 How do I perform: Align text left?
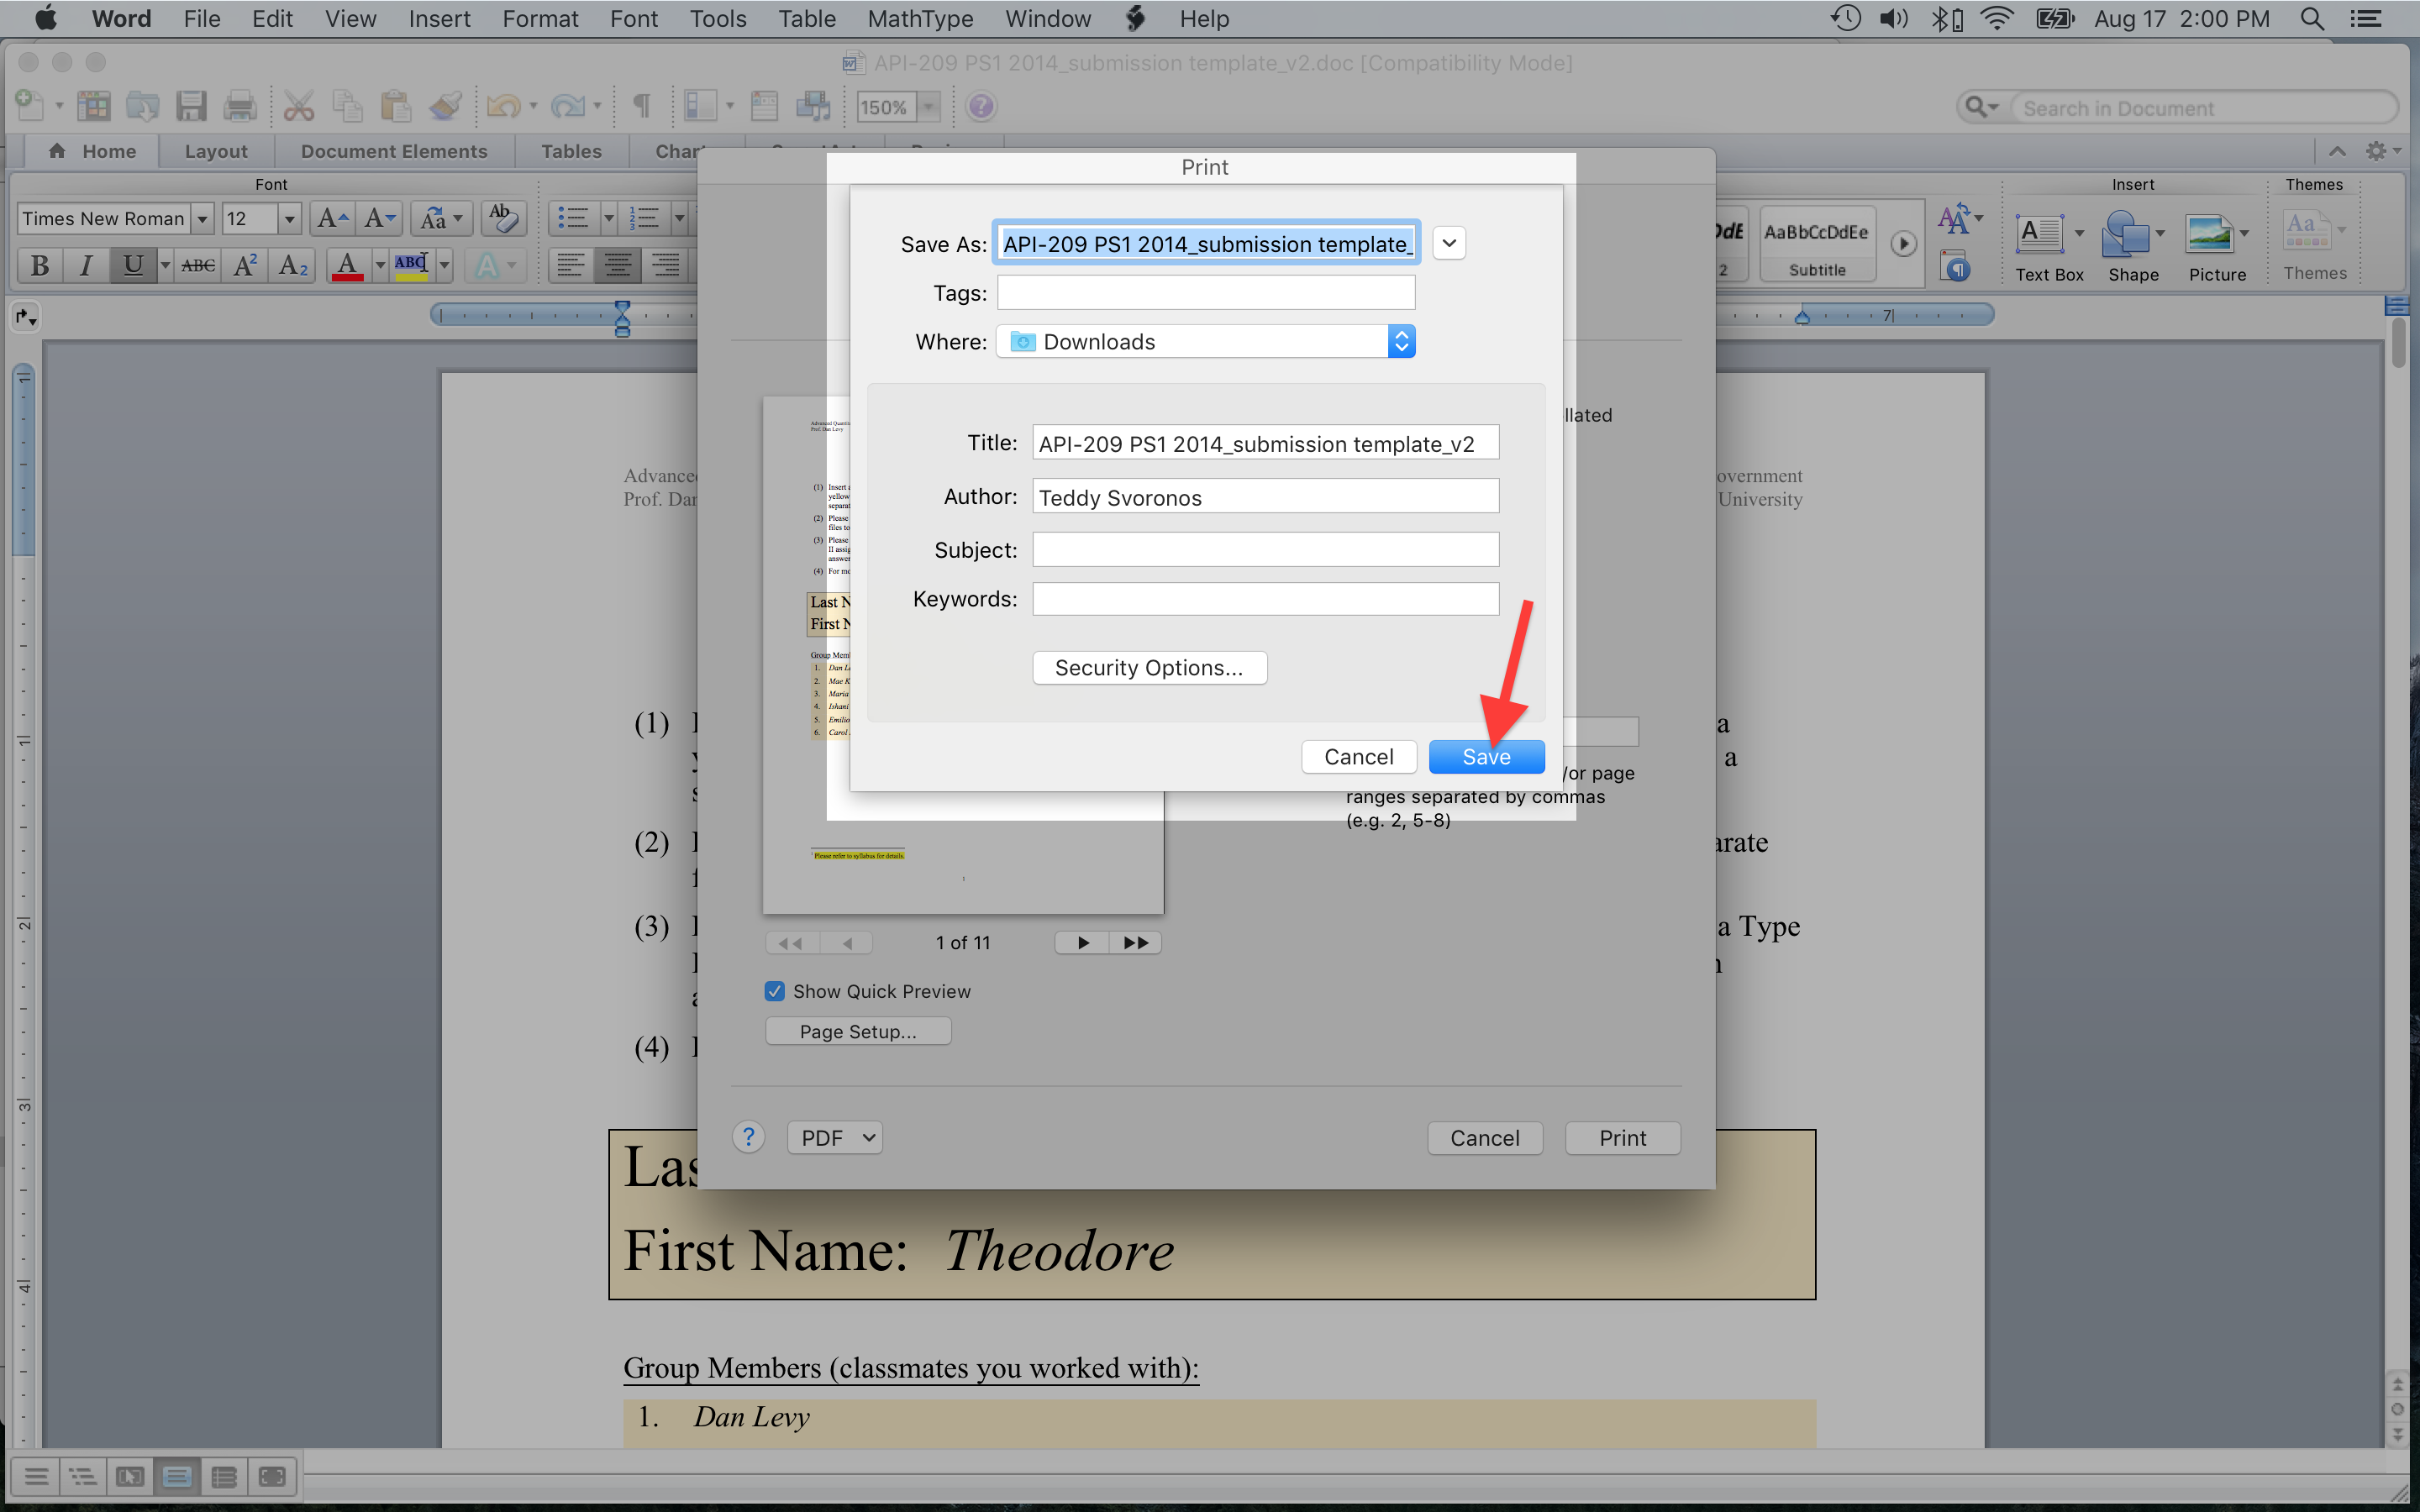point(571,266)
